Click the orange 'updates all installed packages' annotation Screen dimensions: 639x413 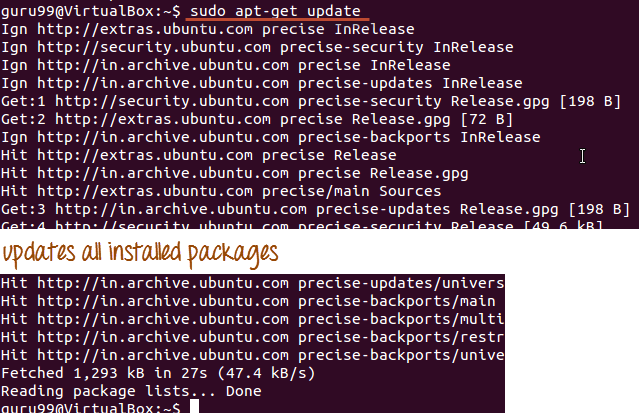point(140,250)
